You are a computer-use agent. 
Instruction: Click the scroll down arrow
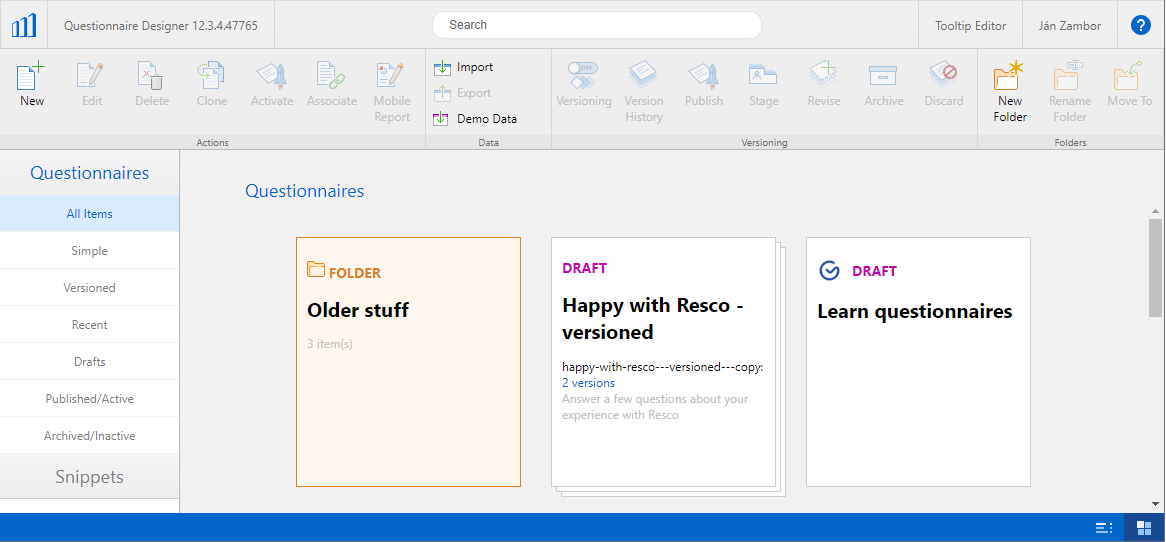click(1155, 503)
